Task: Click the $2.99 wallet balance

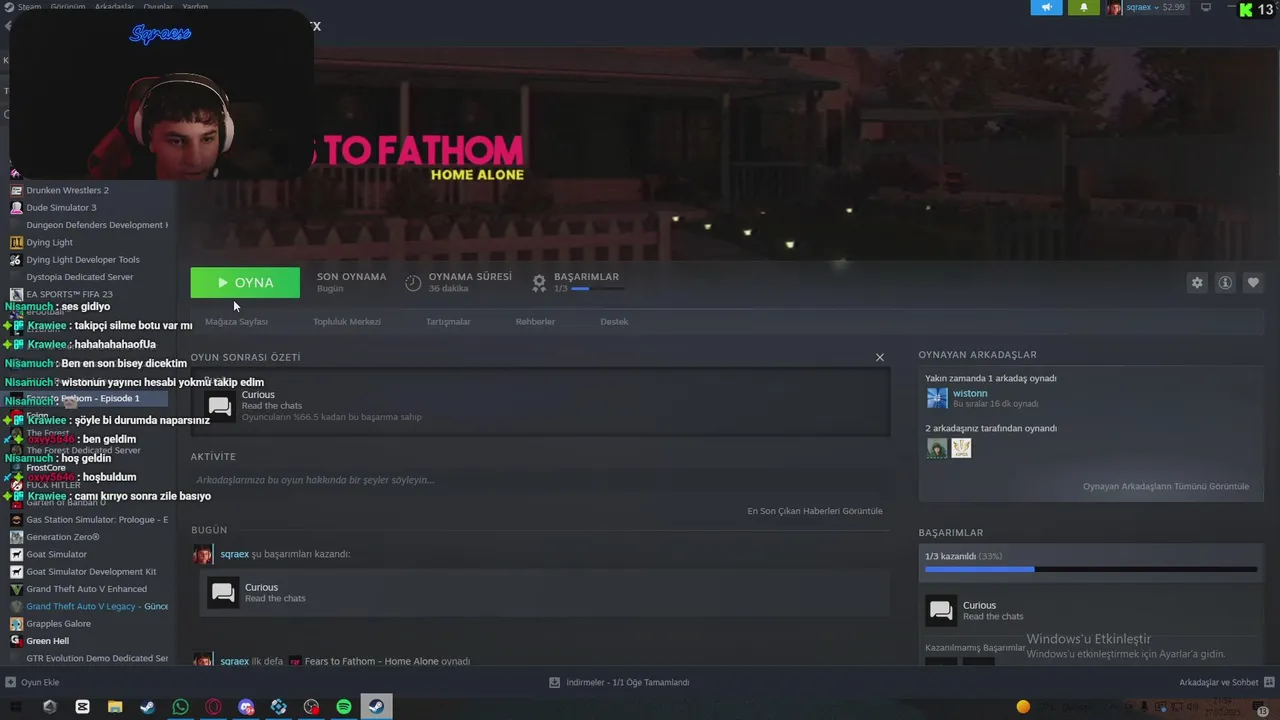Action: coord(1173,7)
